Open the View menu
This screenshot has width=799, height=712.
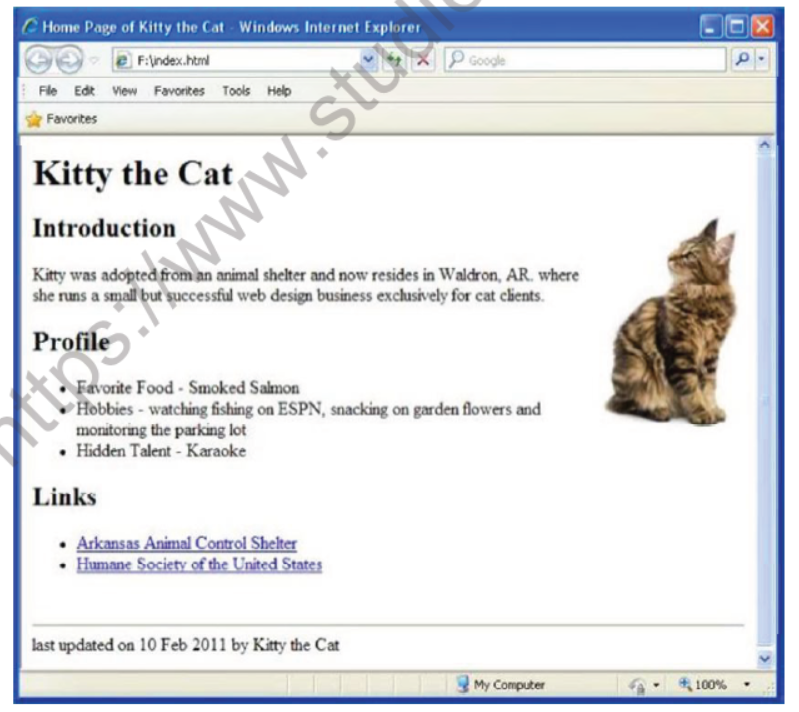click(124, 91)
